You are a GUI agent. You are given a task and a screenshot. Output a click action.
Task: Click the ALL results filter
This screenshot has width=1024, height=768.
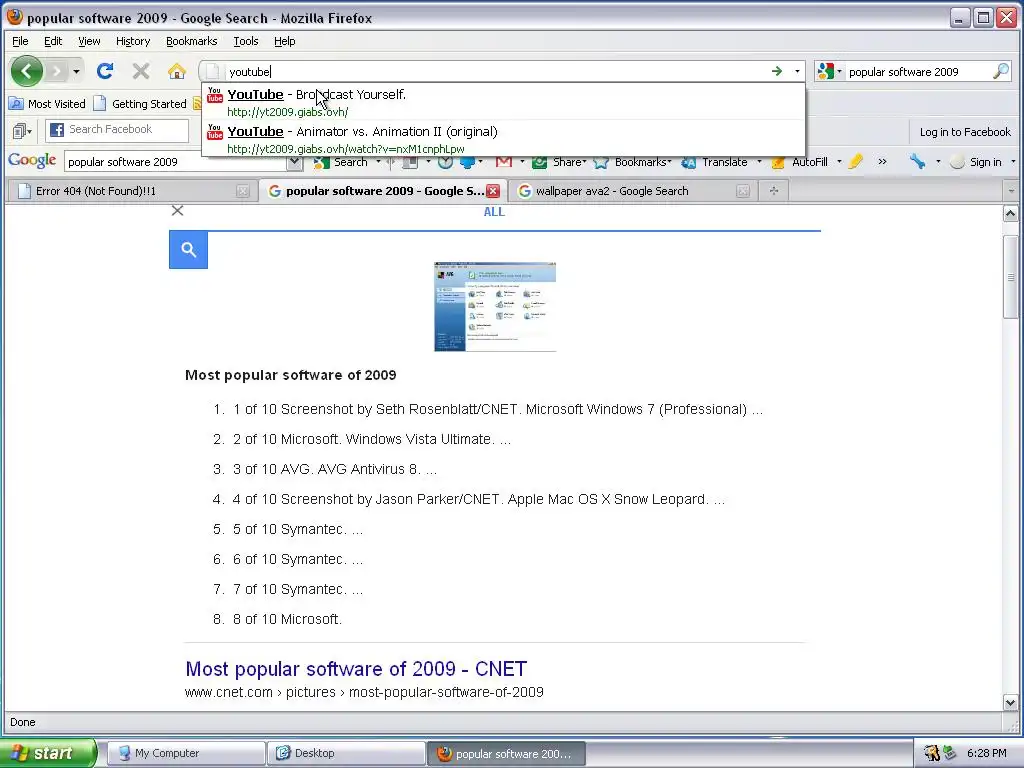pos(494,212)
